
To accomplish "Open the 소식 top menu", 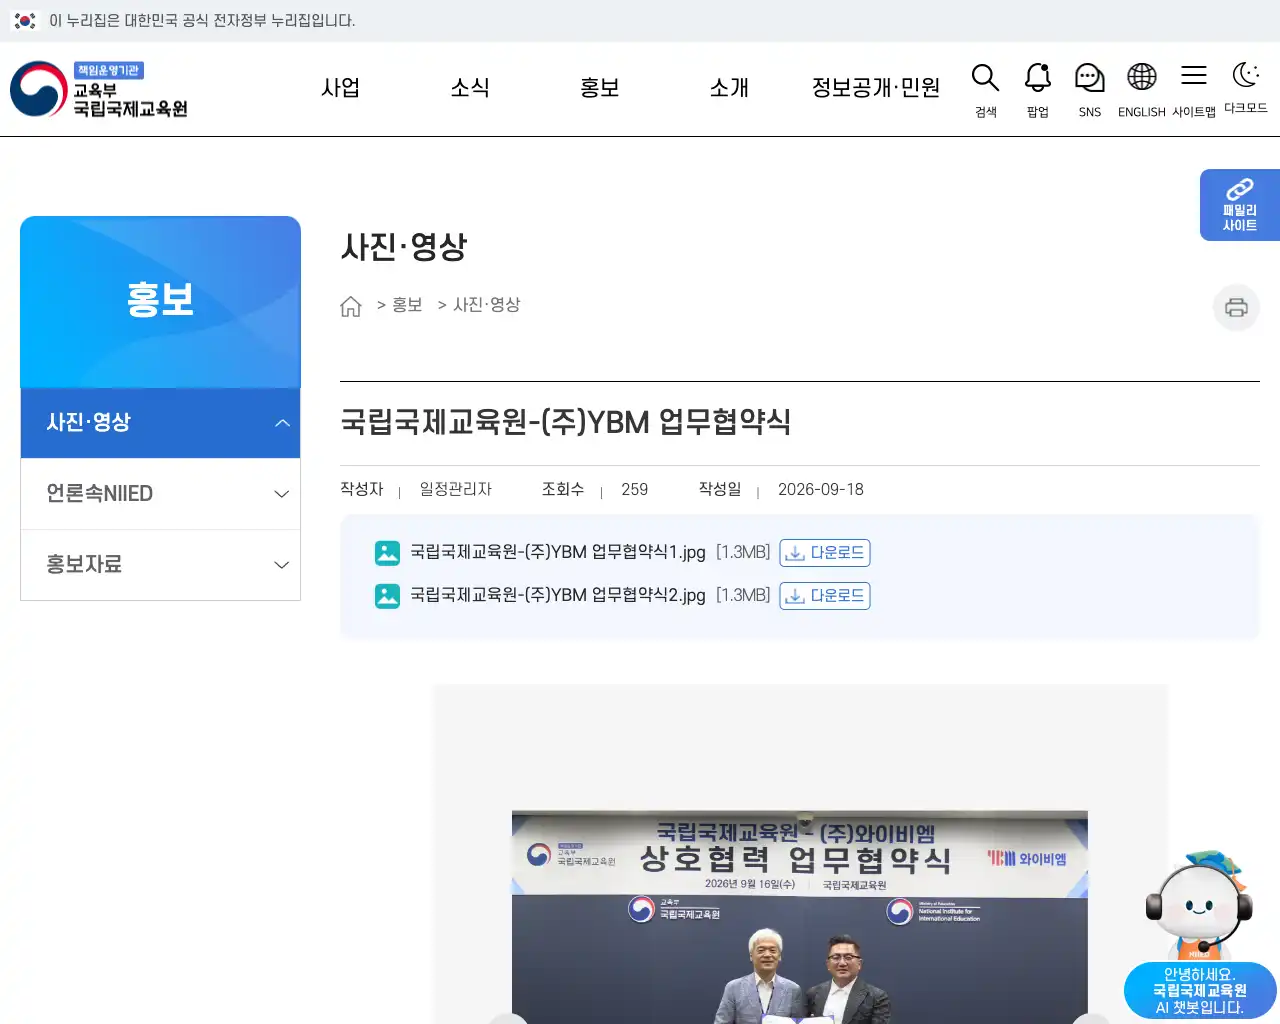I will point(470,88).
